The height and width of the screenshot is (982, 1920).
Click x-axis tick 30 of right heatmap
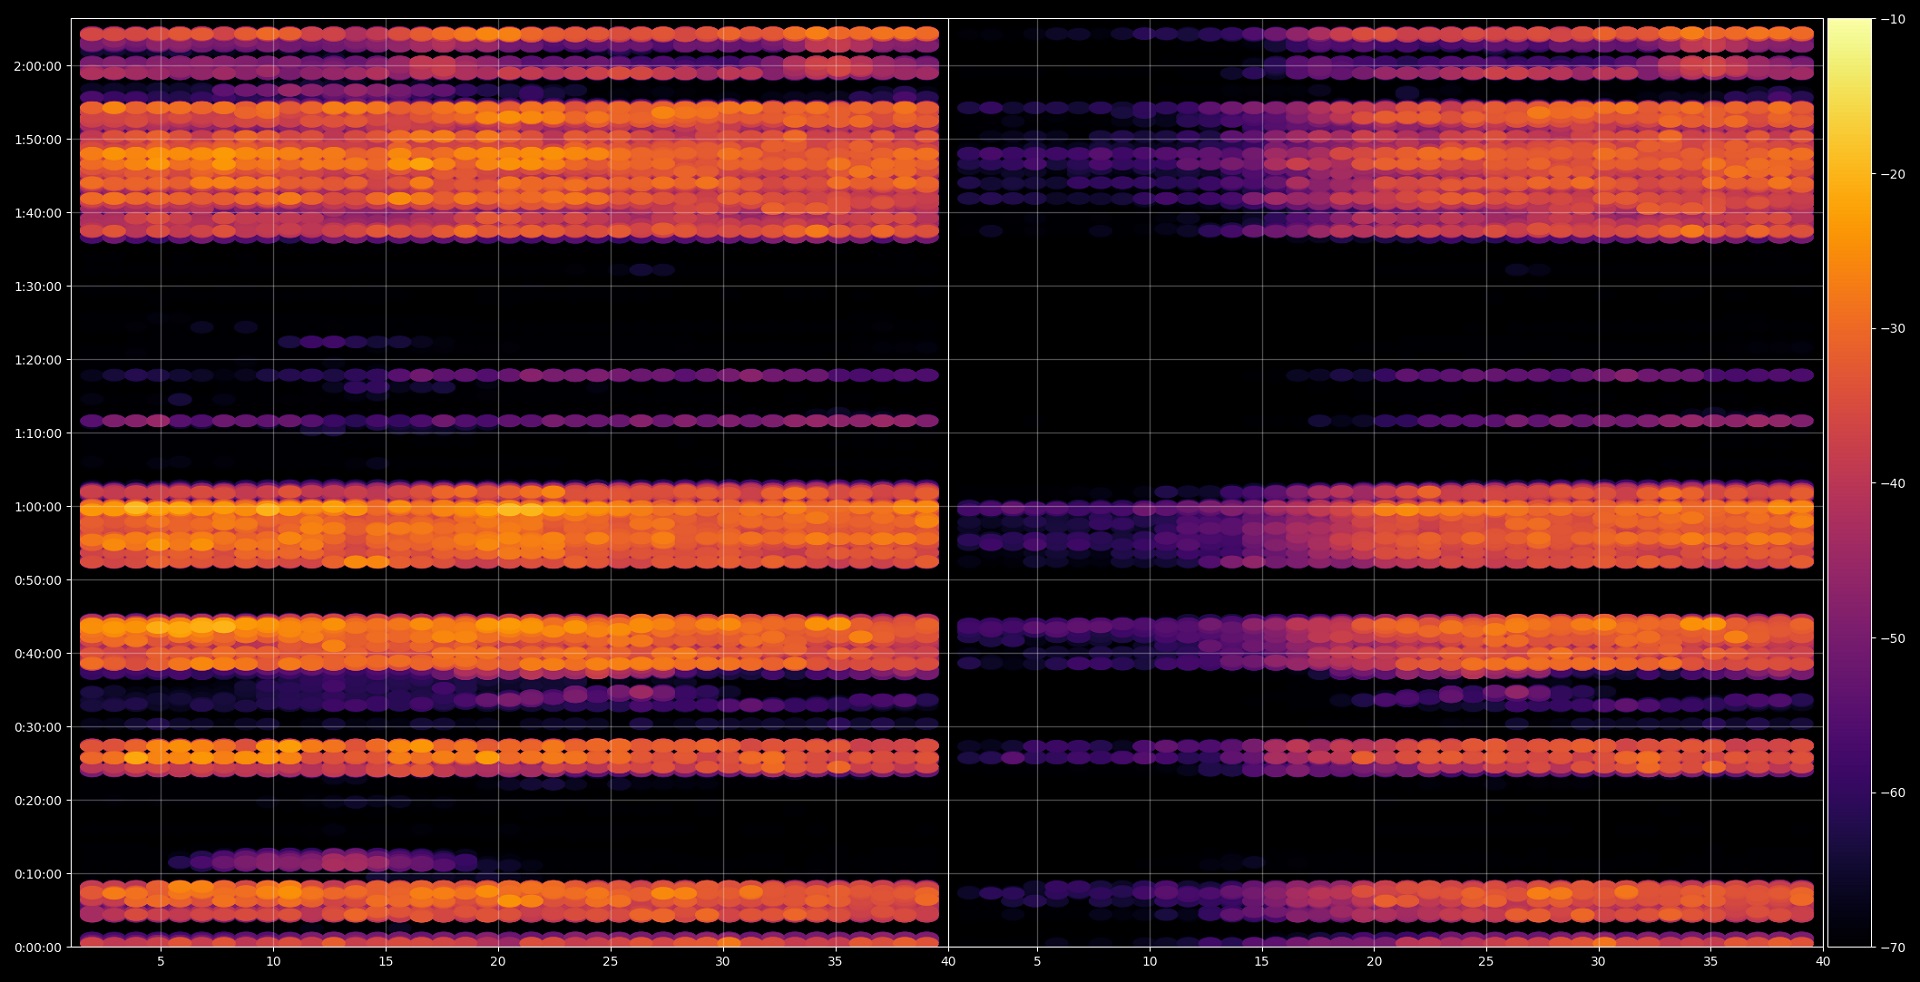[x=1599, y=961]
